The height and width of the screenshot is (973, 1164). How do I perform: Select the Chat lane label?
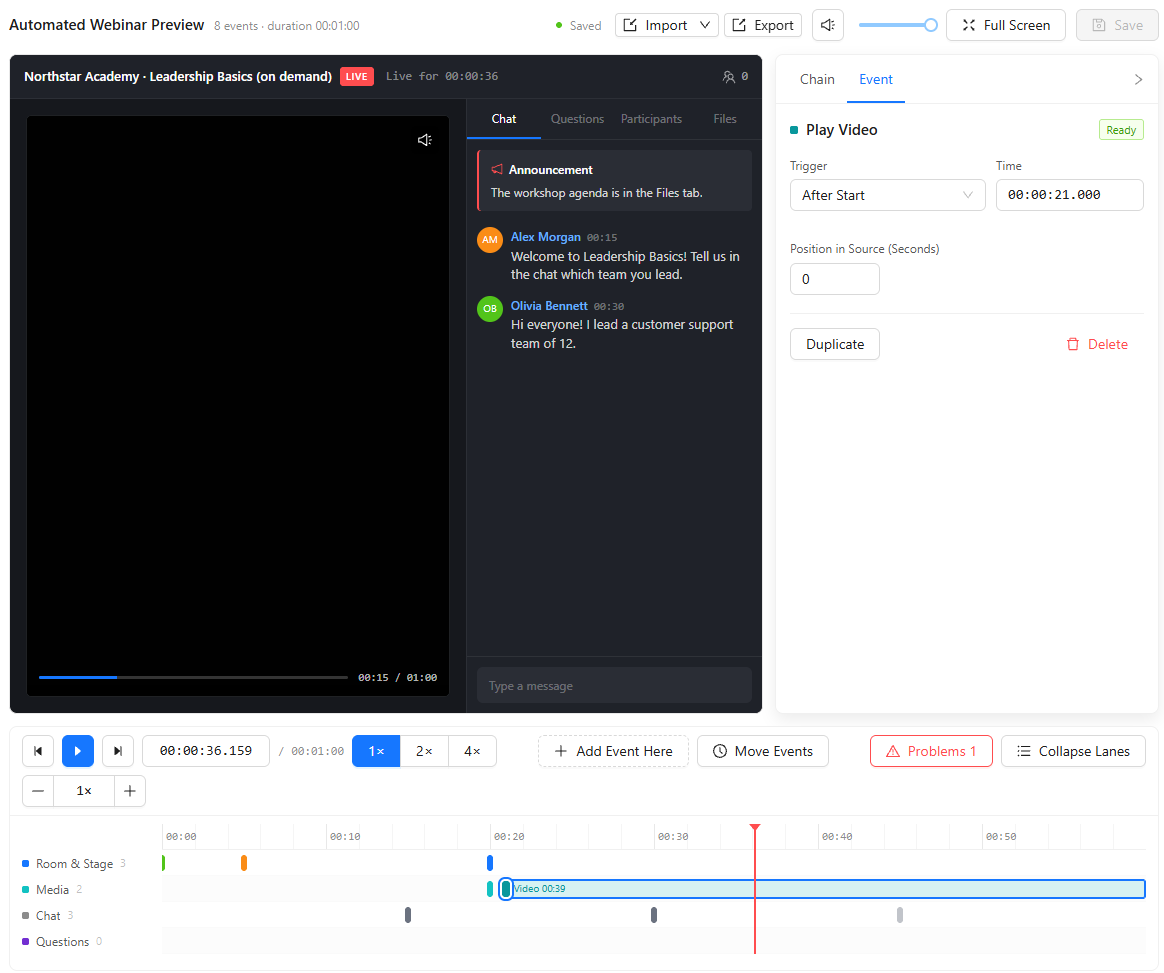(48, 916)
